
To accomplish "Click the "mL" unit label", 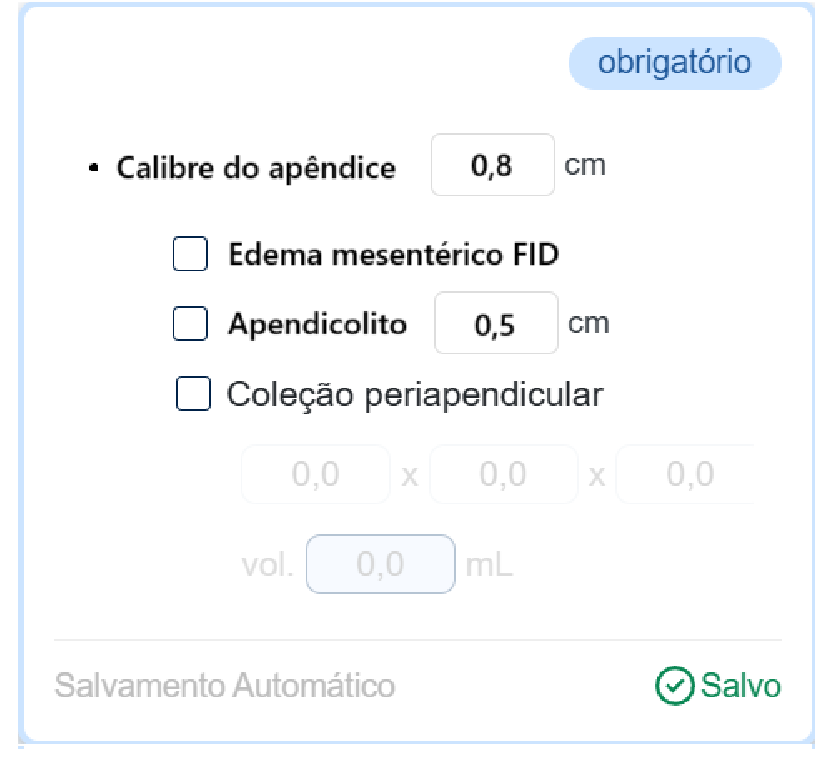I will click(x=489, y=566).
